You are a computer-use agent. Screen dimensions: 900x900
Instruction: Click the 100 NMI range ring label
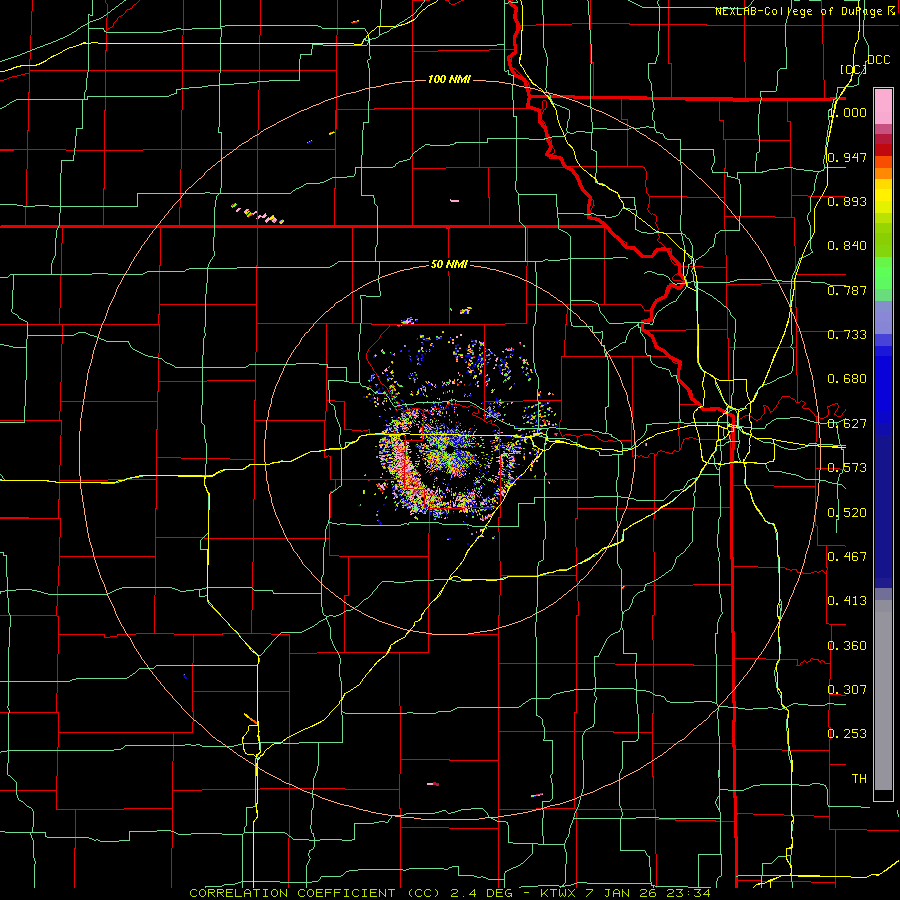[x=449, y=79]
